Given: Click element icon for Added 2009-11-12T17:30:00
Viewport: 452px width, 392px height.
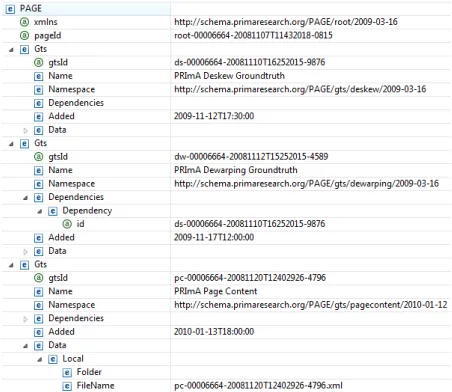Looking at the screenshot, I should pyautogui.click(x=39, y=117).
